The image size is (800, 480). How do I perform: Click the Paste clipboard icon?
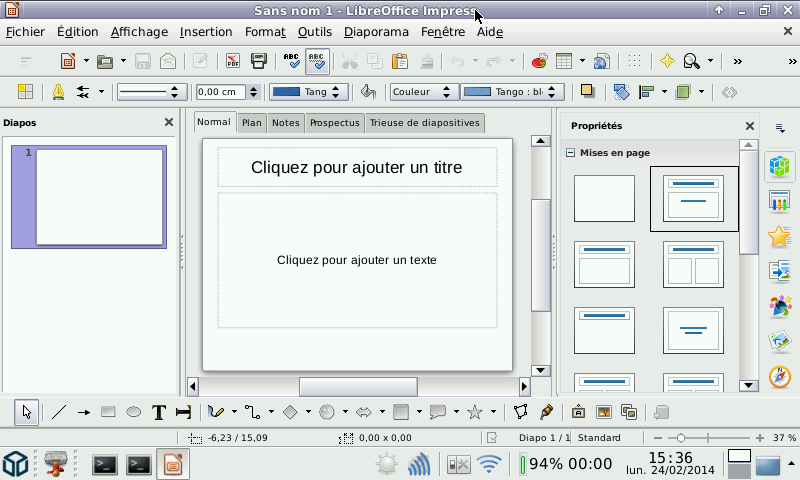(400, 61)
